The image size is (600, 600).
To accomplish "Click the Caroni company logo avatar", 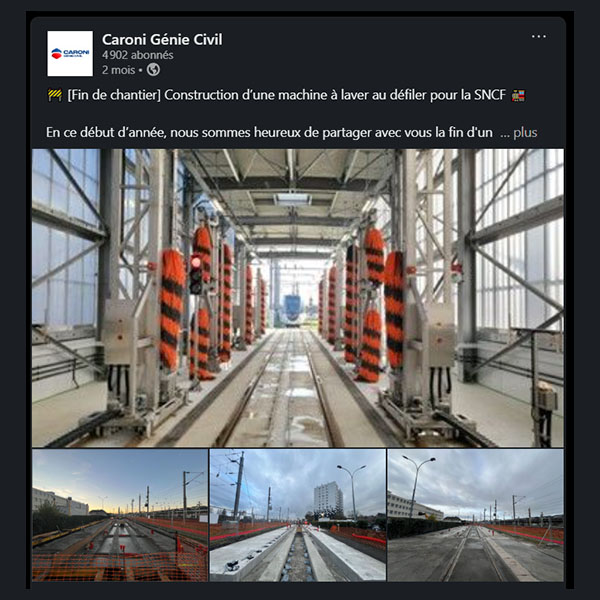I will click(x=70, y=54).
